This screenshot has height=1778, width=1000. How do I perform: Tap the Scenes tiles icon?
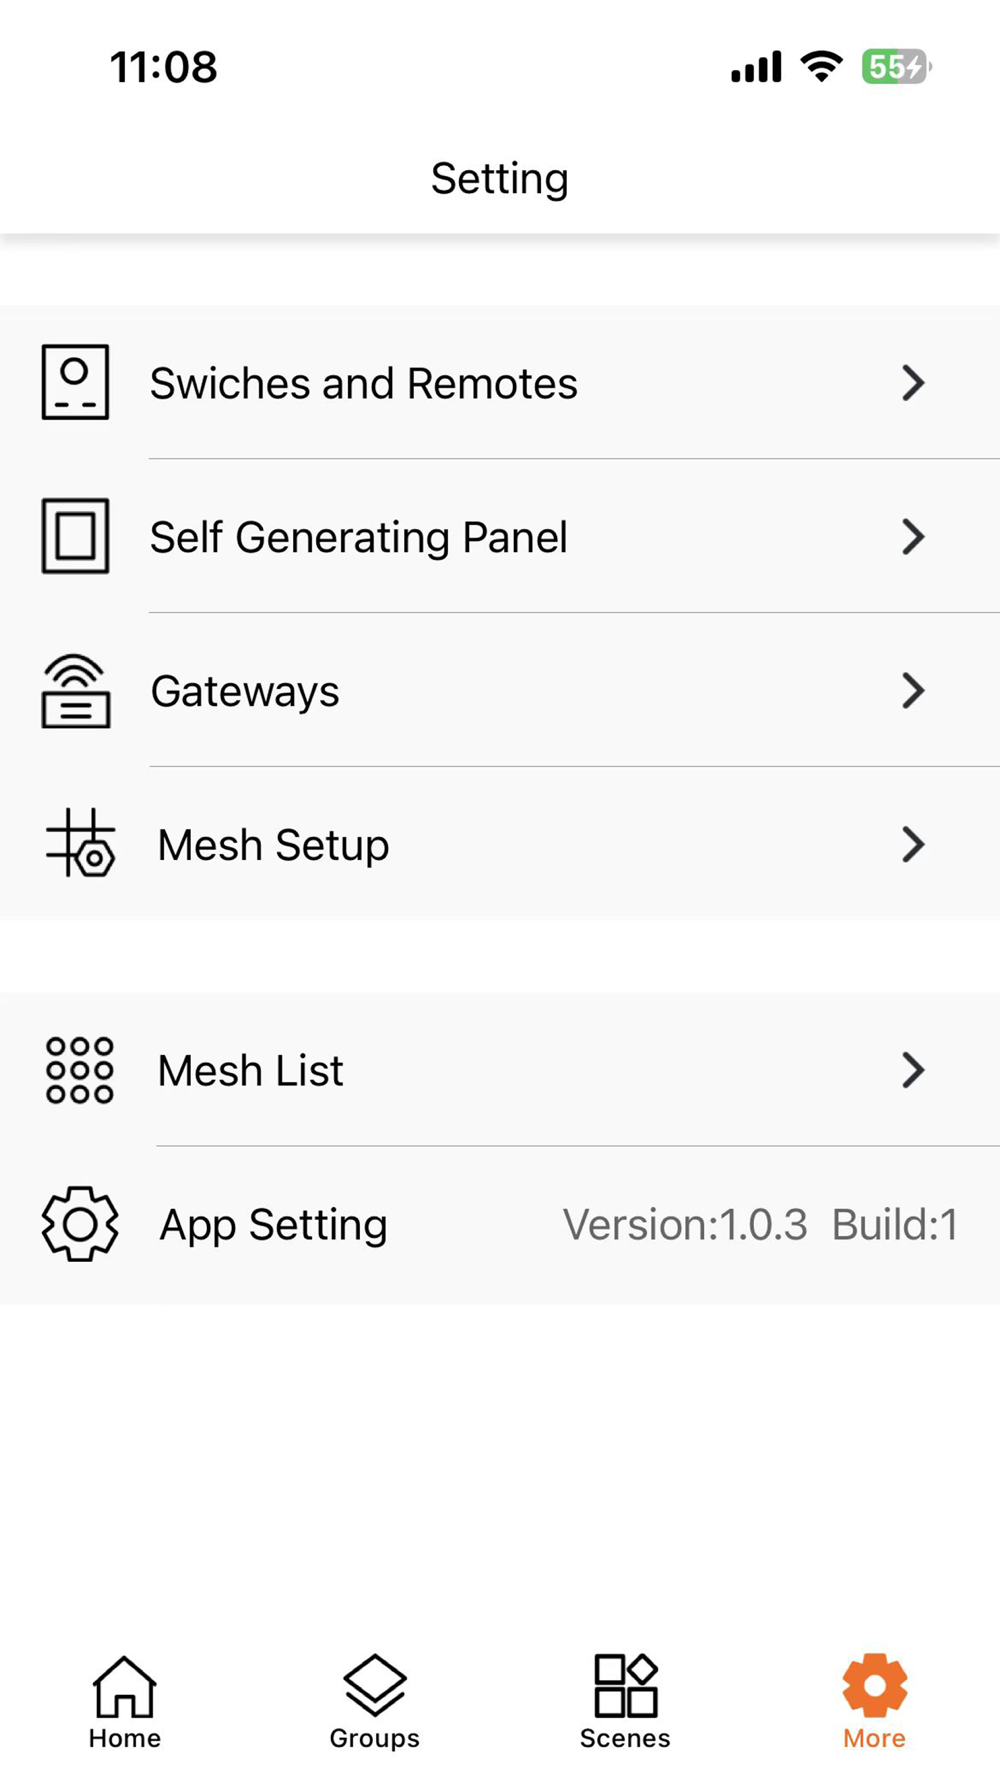click(x=625, y=1685)
